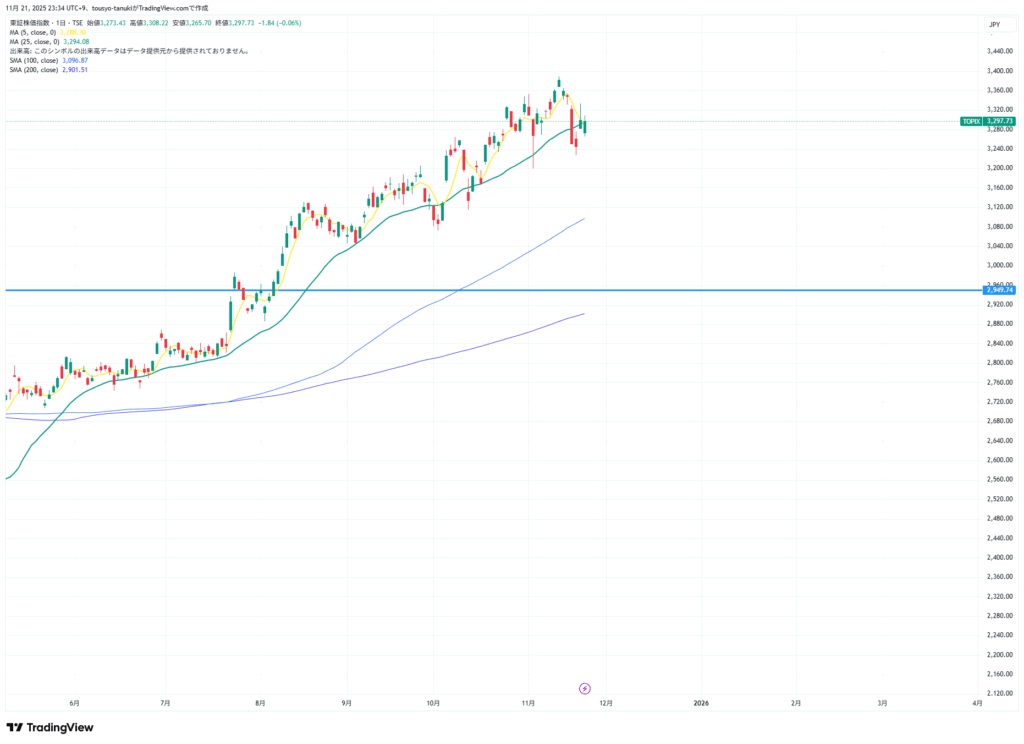This screenshot has height=744, width=1024.
Task: Select the MA (25, close, 0) indicator legend
Action: [x=34, y=41]
